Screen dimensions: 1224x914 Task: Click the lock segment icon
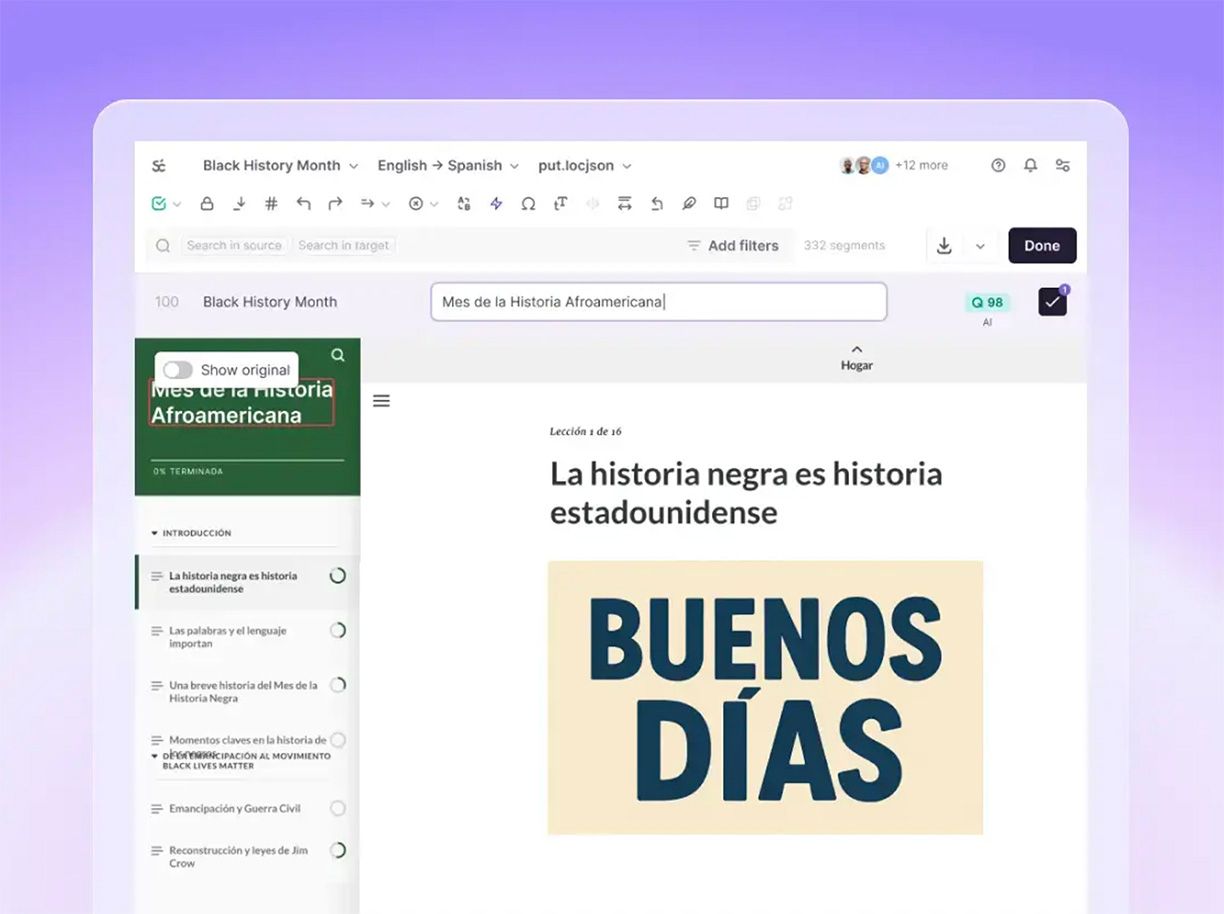[207, 203]
